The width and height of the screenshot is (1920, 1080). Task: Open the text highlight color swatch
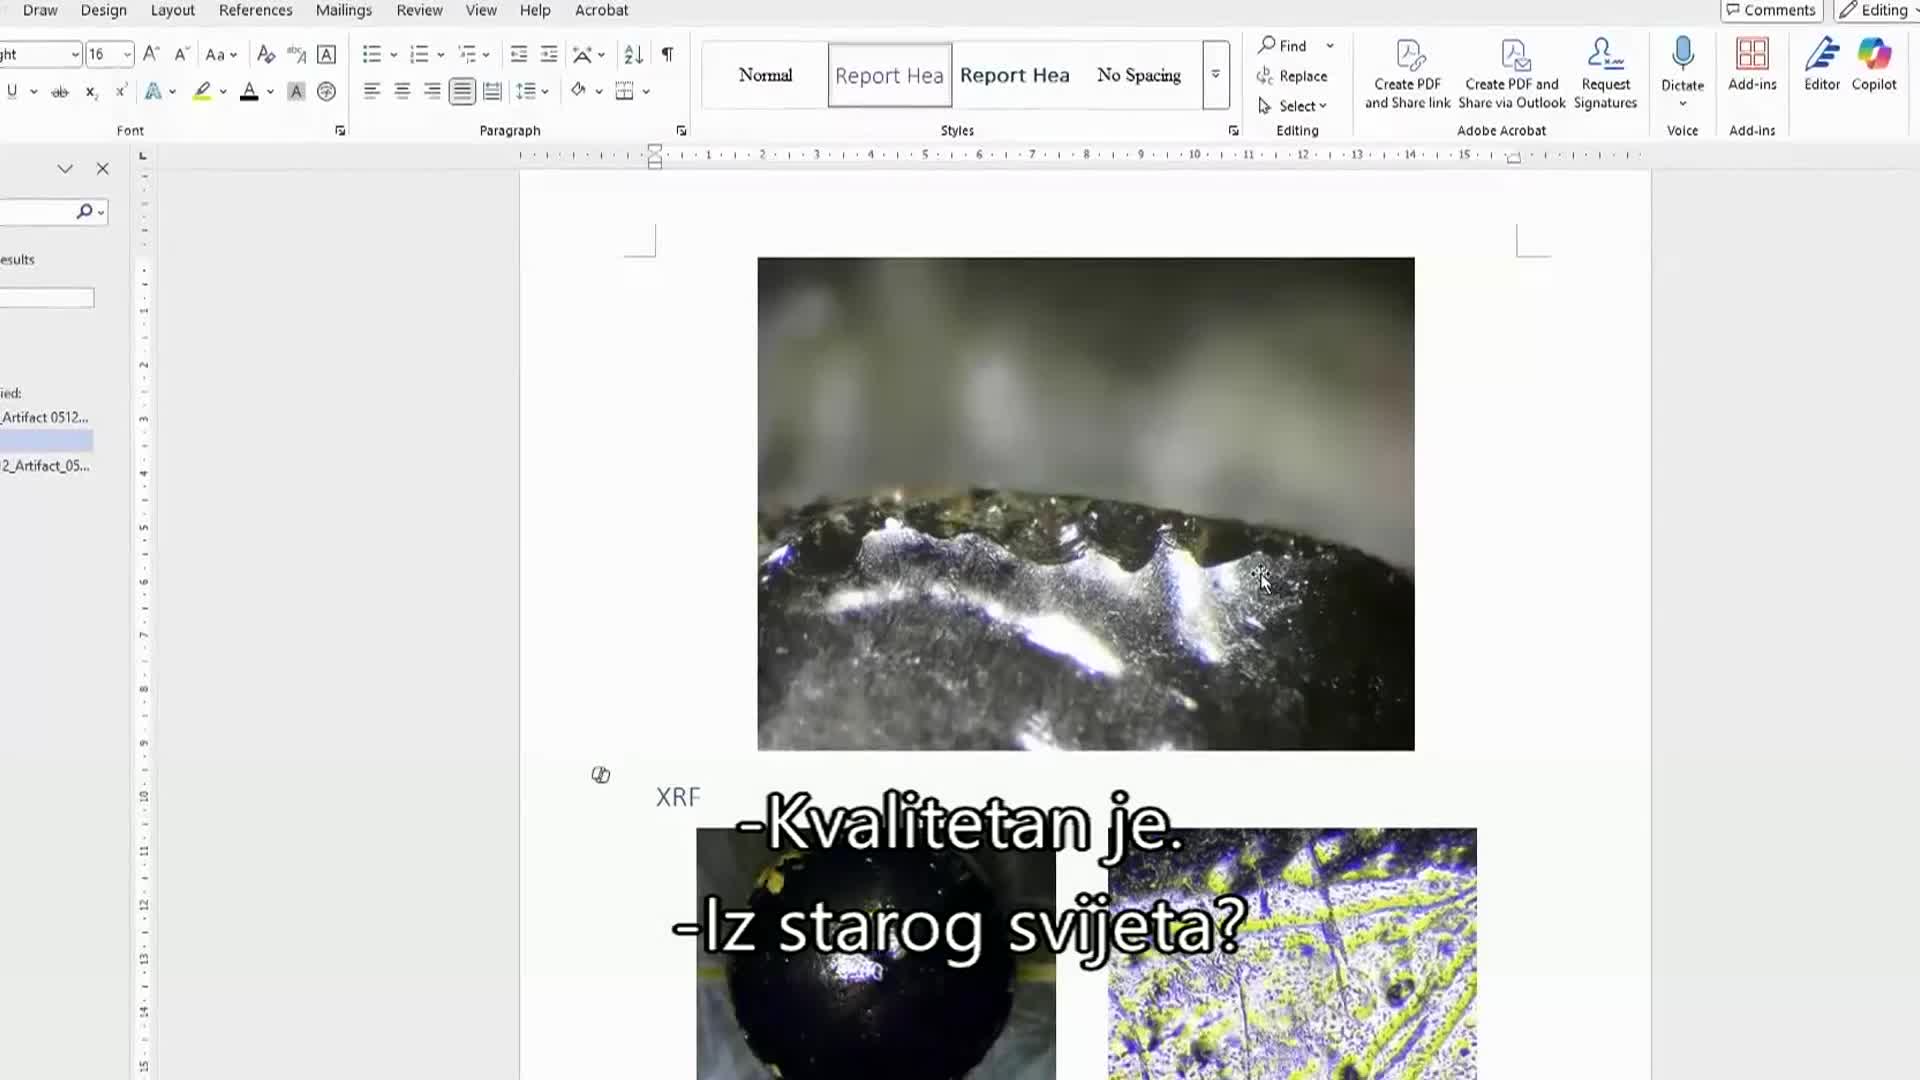pos(203,92)
